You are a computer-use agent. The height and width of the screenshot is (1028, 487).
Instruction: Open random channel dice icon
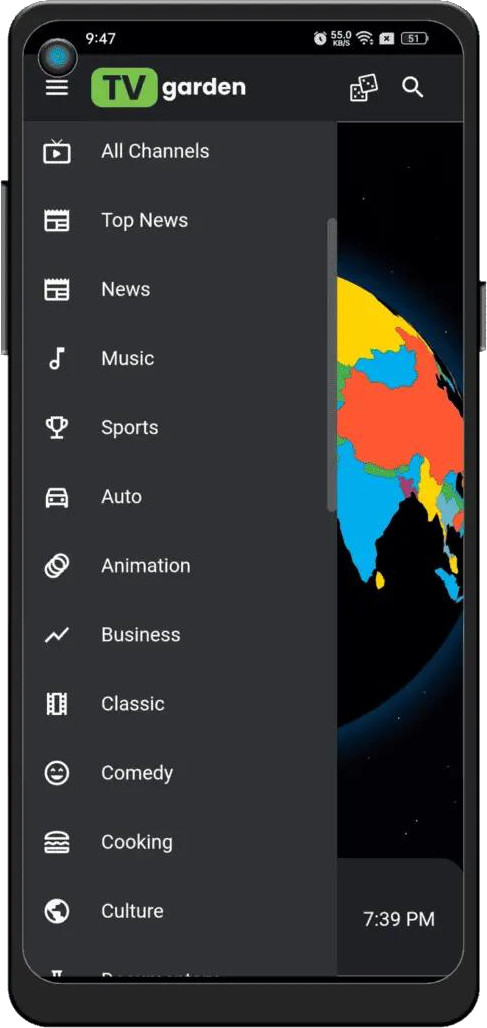(x=364, y=87)
